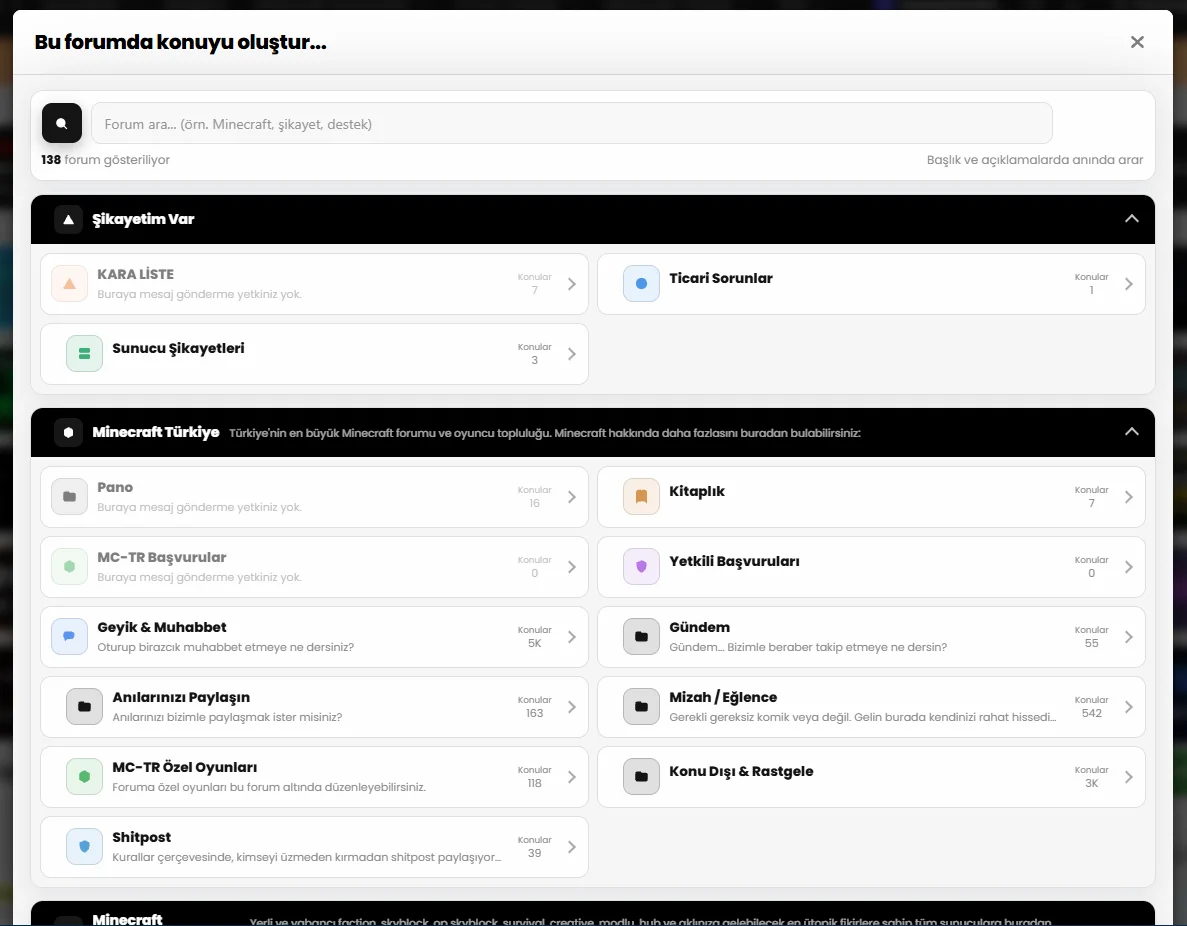Click the forum search input field
Screen dimensions: 1187x926
[x=572, y=123]
